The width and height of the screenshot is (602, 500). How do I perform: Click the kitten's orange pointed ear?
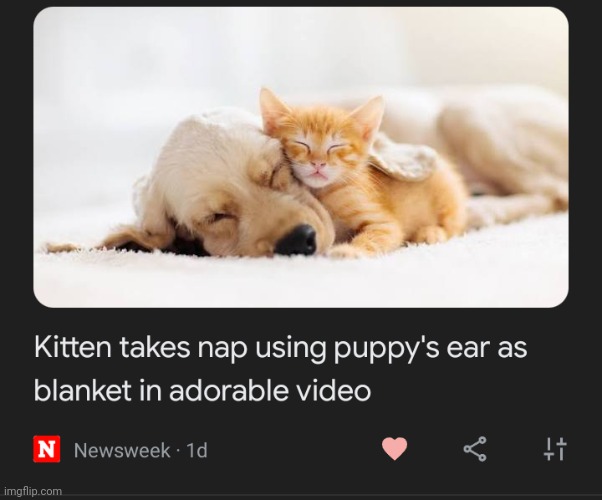(x=271, y=106)
